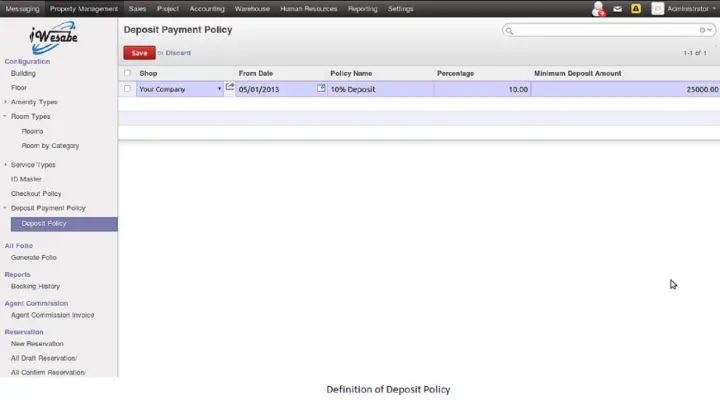Image resolution: width=720 pixels, height=400 pixels.
Task: Open the Shop dropdown showing Your Company
Action: point(219,89)
